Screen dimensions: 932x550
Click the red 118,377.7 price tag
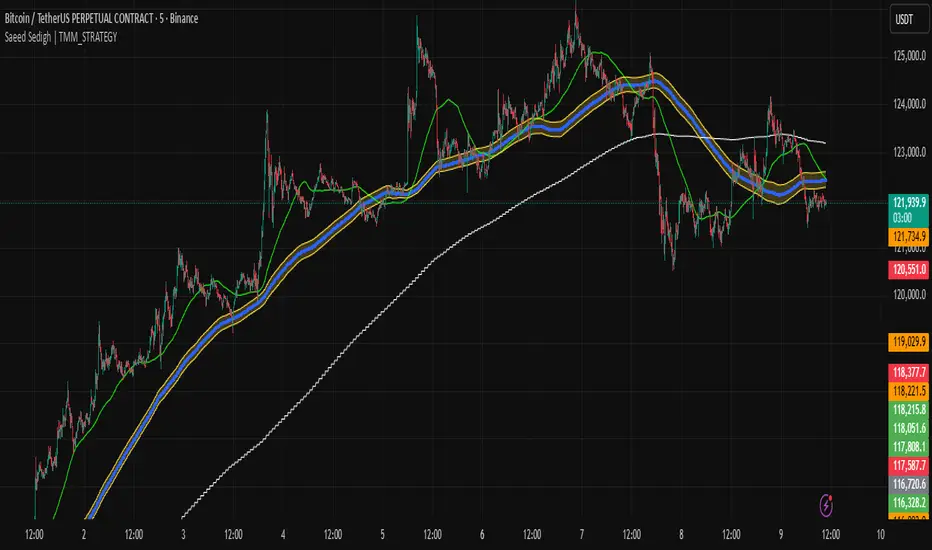(909, 372)
